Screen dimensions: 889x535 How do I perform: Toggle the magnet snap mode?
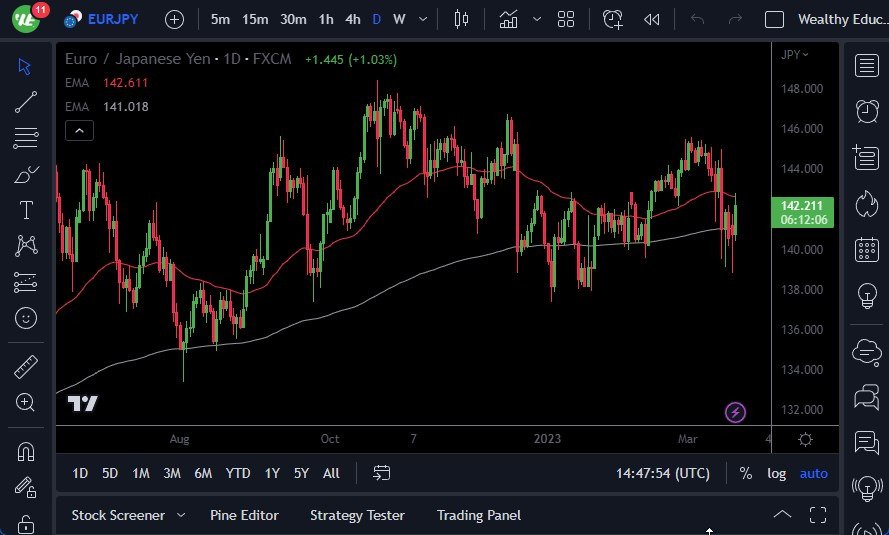click(26, 451)
